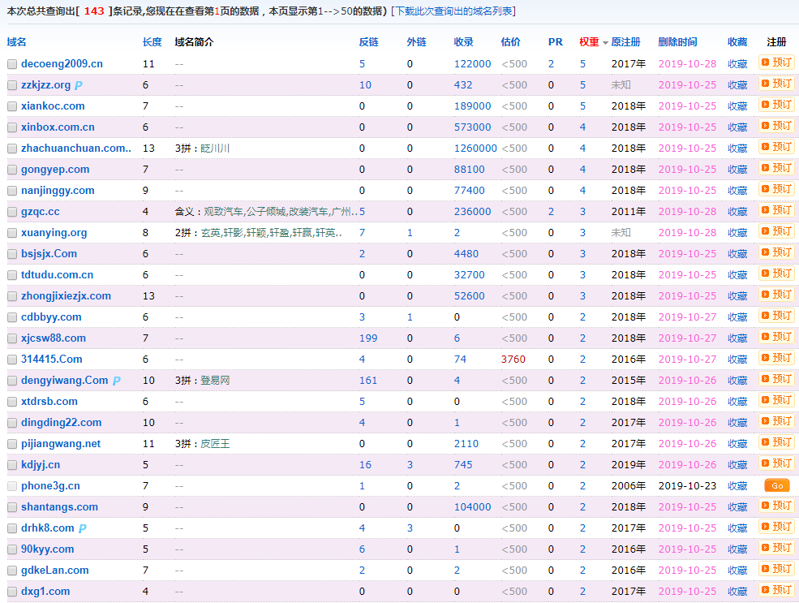Bookmark nanjinggy.com using 收藏
The width and height of the screenshot is (799, 603).
click(x=737, y=191)
